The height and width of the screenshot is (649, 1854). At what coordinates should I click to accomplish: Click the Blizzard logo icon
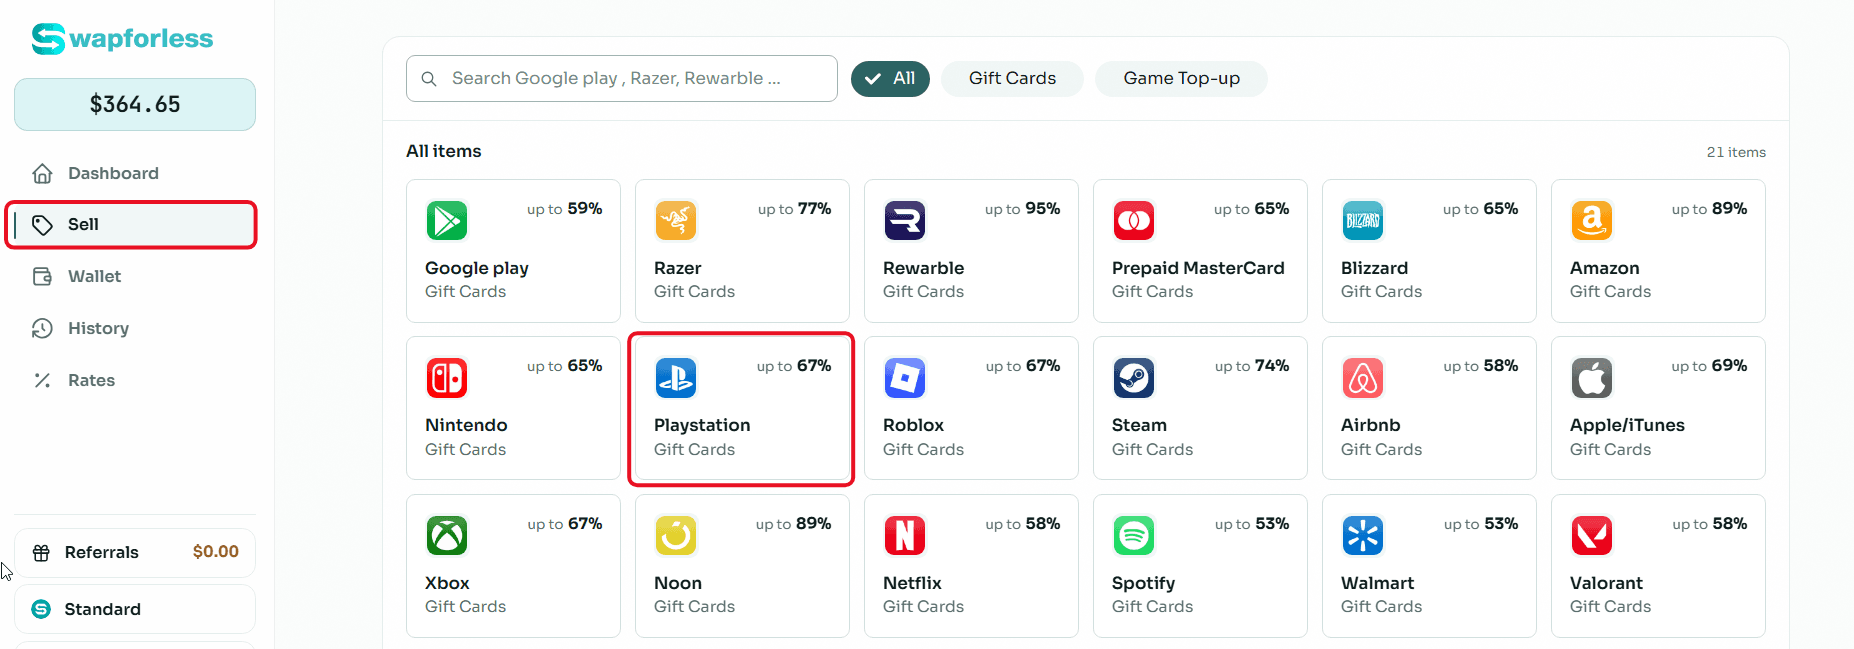(1363, 220)
